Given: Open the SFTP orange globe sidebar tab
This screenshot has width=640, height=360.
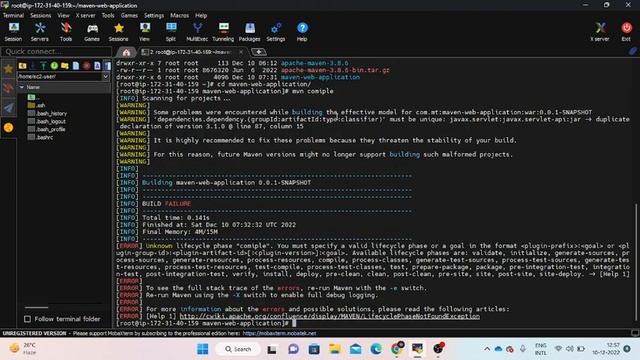Looking at the screenshot, I should pos(8,128).
